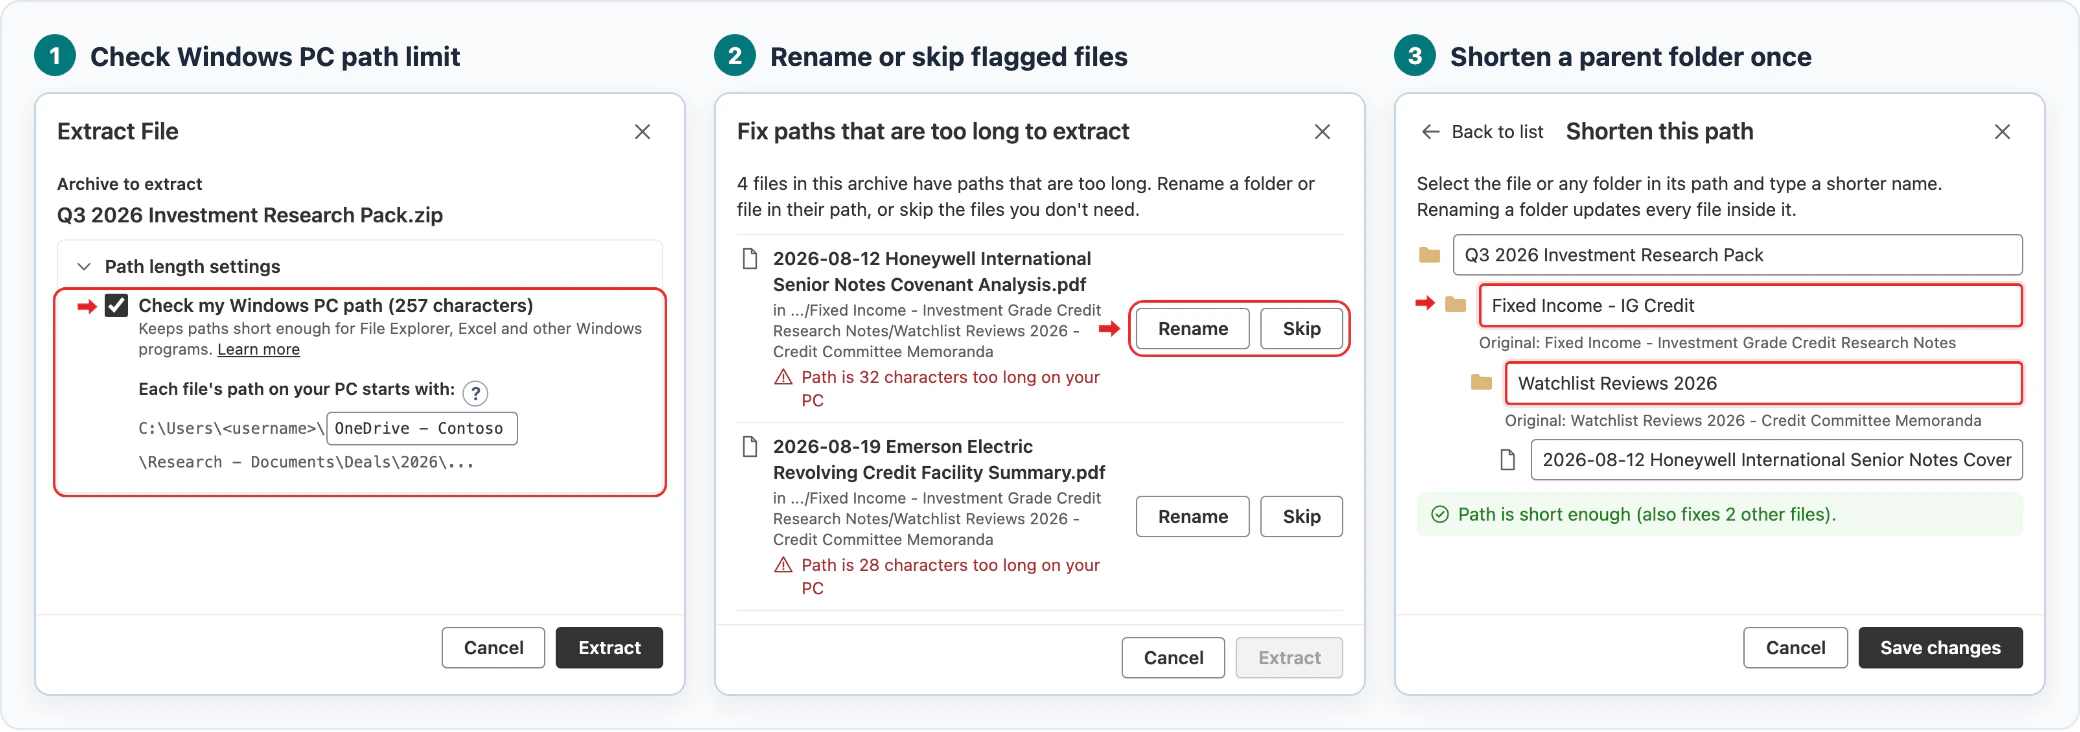
Task: Click the Emerson Electric file icon
Action: point(749,447)
